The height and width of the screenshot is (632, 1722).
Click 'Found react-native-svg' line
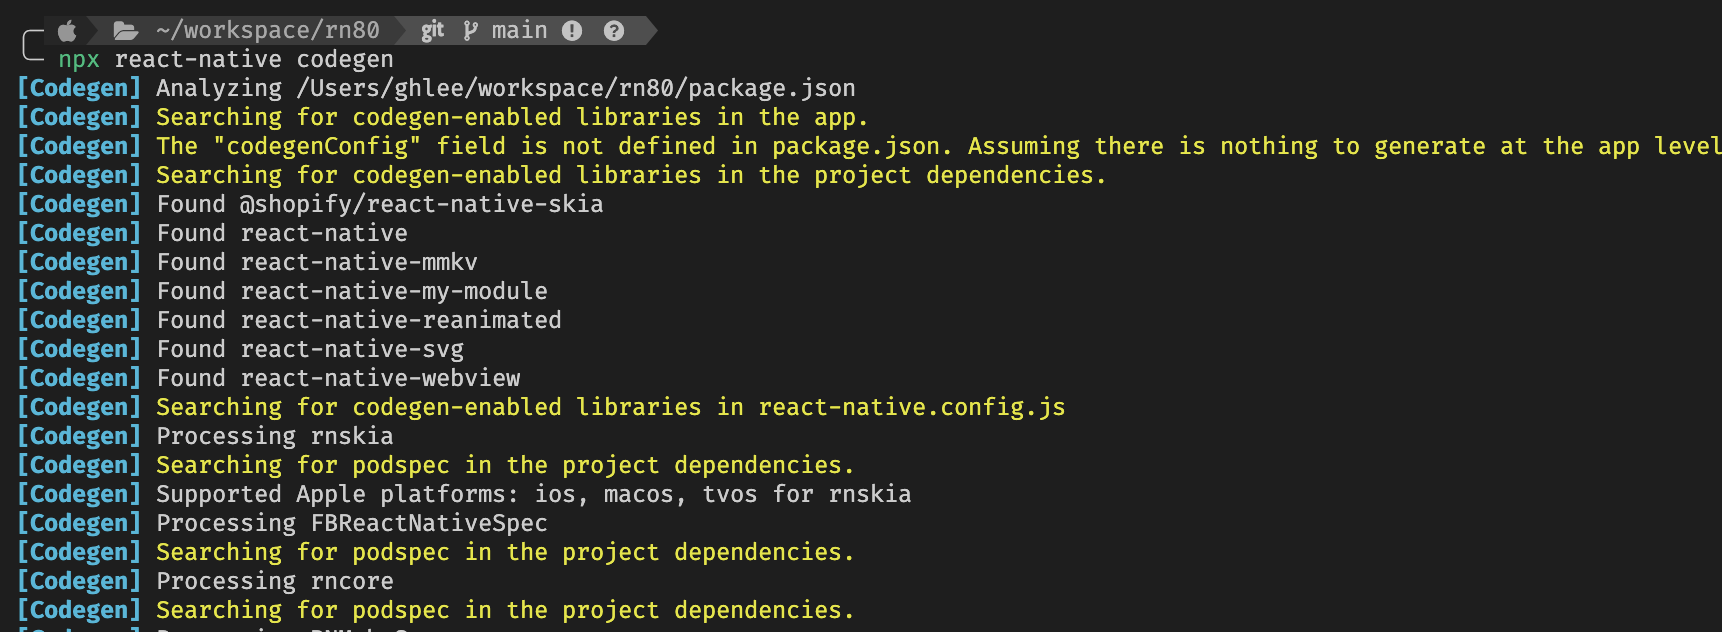pos(310,350)
